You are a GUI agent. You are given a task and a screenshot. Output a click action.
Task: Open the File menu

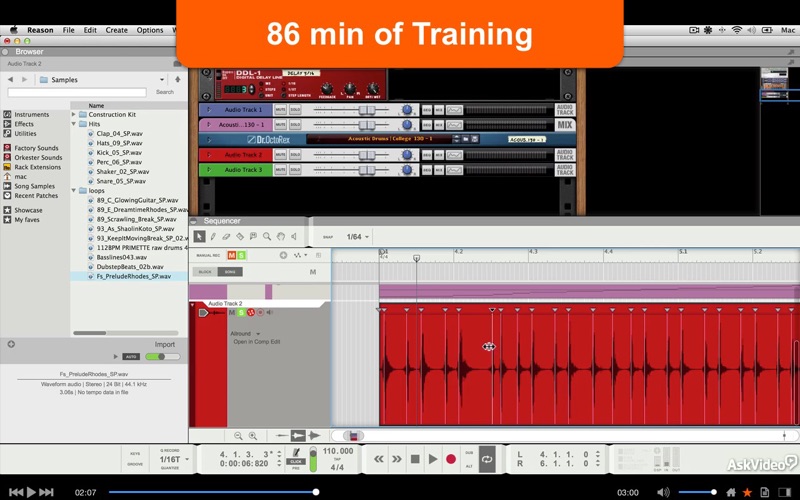68,30
